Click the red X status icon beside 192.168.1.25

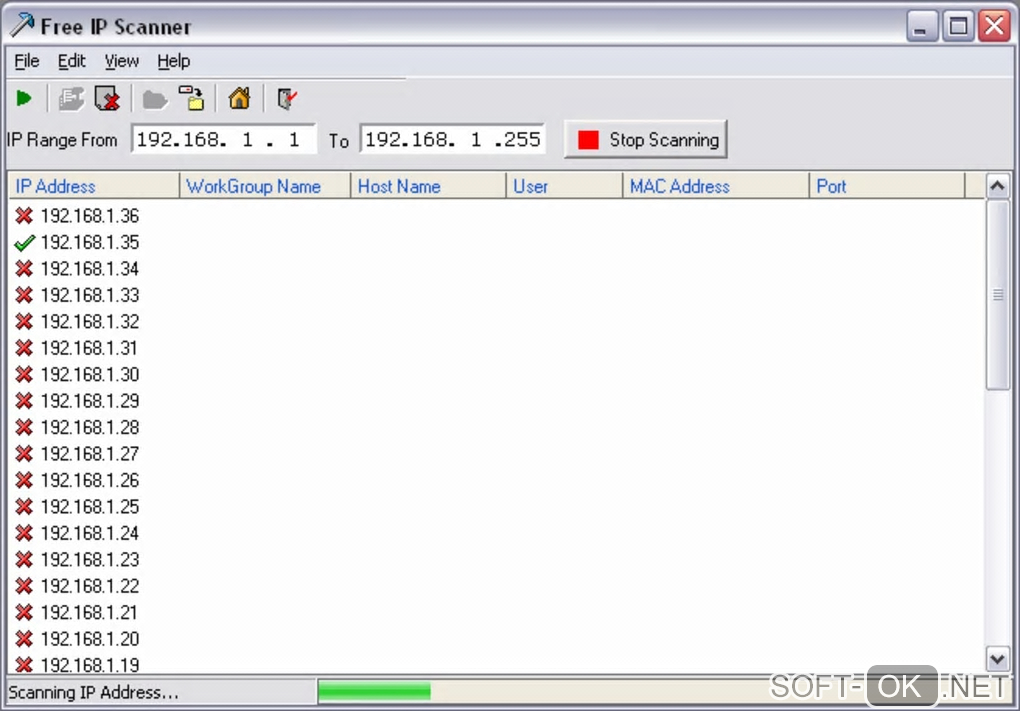coord(24,507)
